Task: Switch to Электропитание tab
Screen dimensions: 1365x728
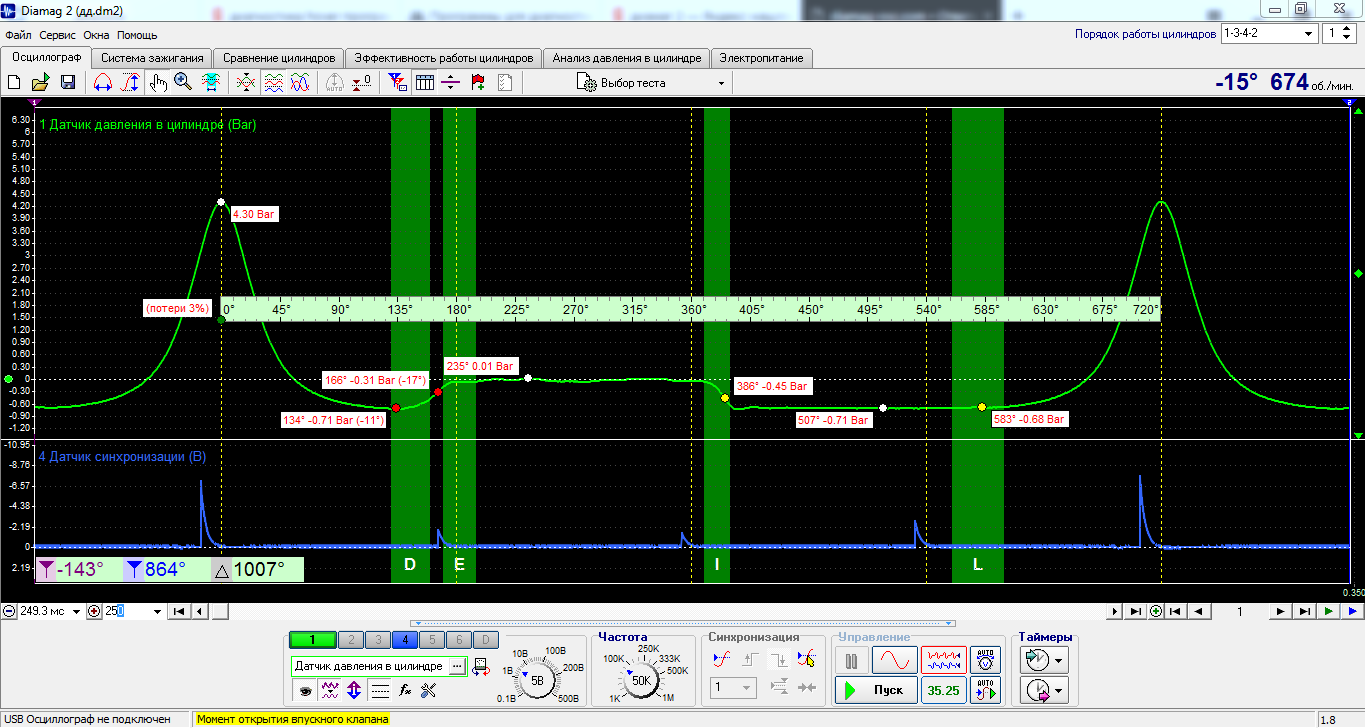Action: (762, 58)
